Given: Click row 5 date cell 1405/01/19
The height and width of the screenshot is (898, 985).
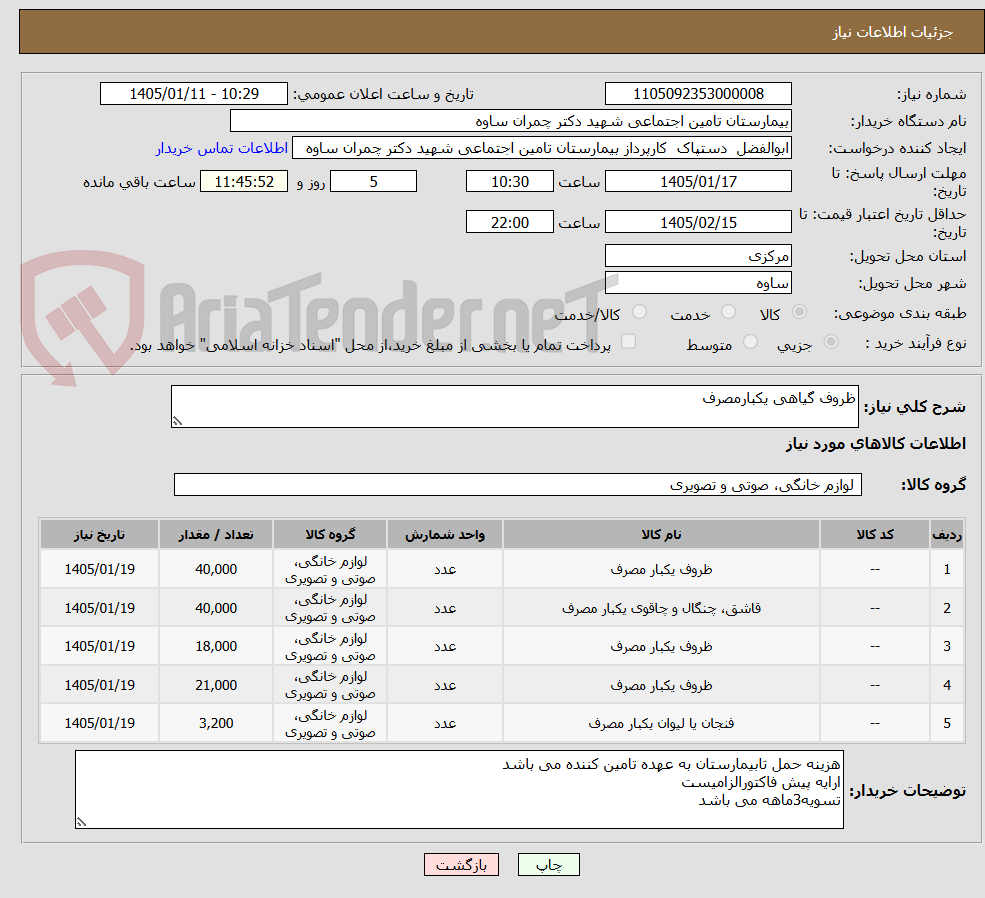Looking at the screenshot, I should 99,723.
